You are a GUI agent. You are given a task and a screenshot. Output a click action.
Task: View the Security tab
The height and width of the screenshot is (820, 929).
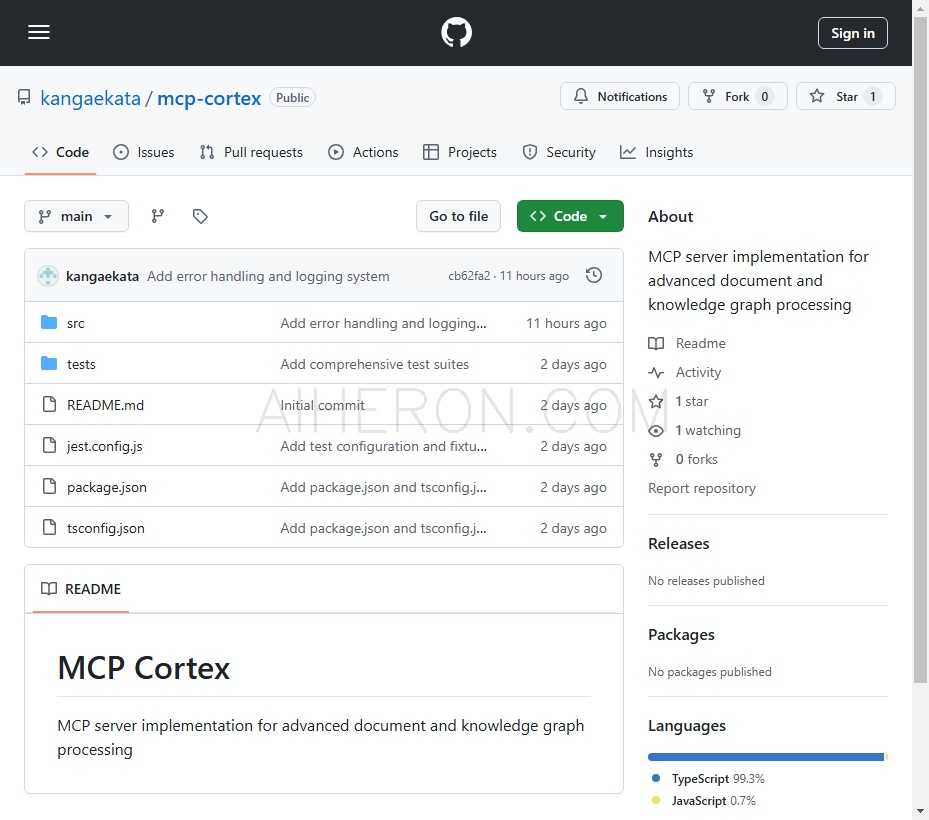tap(559, 152)
